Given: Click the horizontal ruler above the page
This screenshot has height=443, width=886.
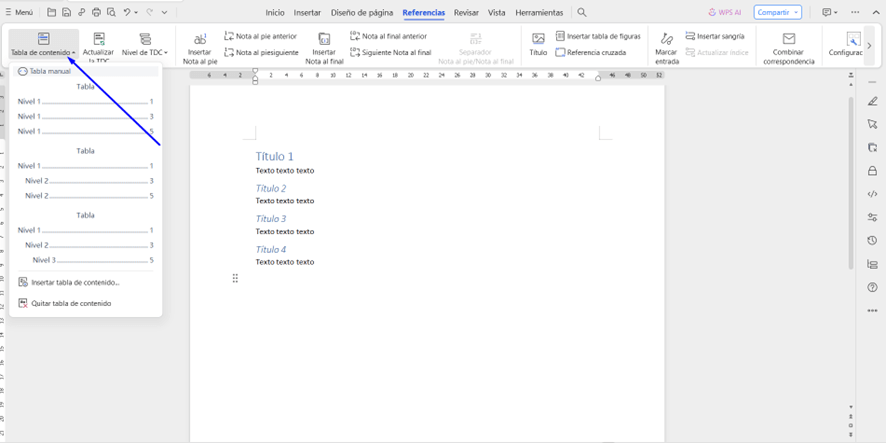Looking at the screenshot, I should tap(427, 75).
